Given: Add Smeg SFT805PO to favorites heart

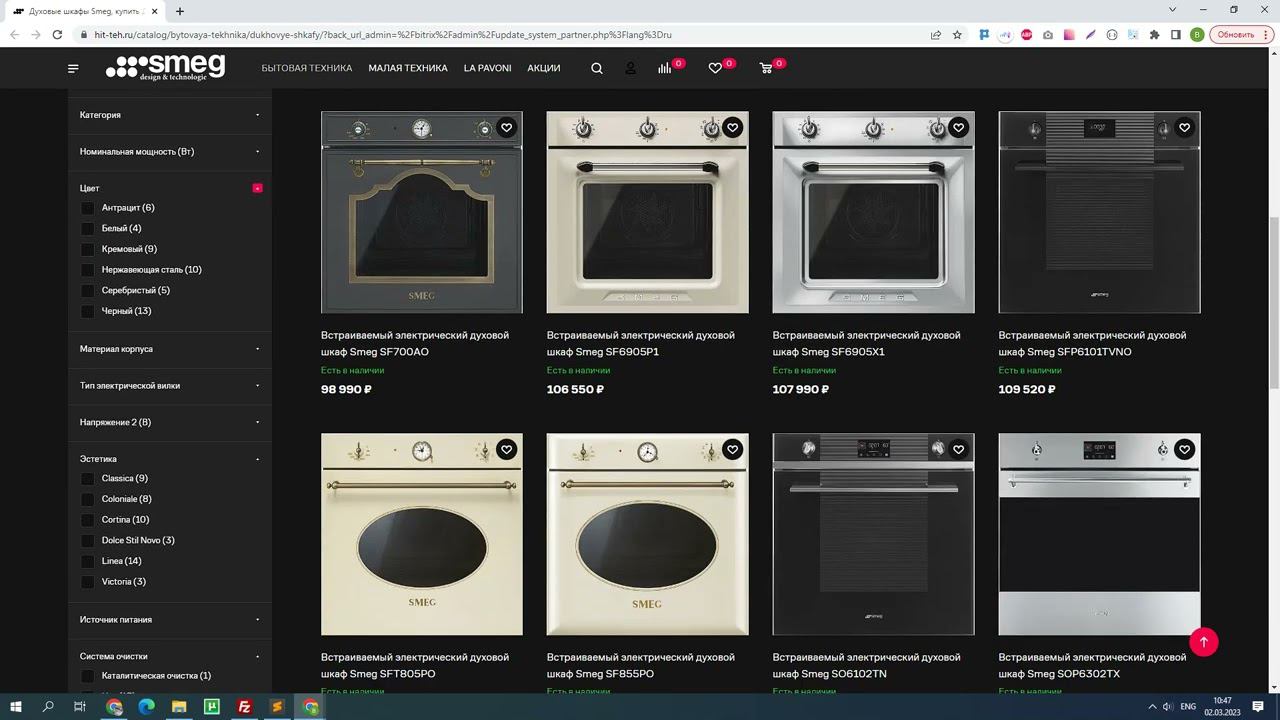Looking at the screenshot, I should click(507, 450).
